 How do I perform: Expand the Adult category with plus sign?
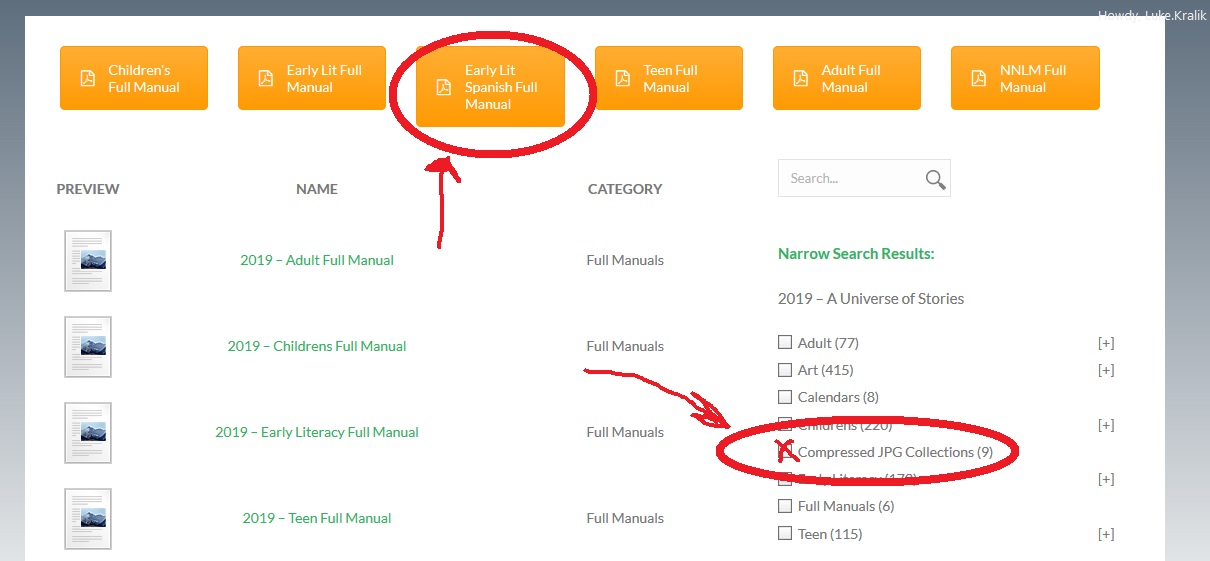(1105, 343)
